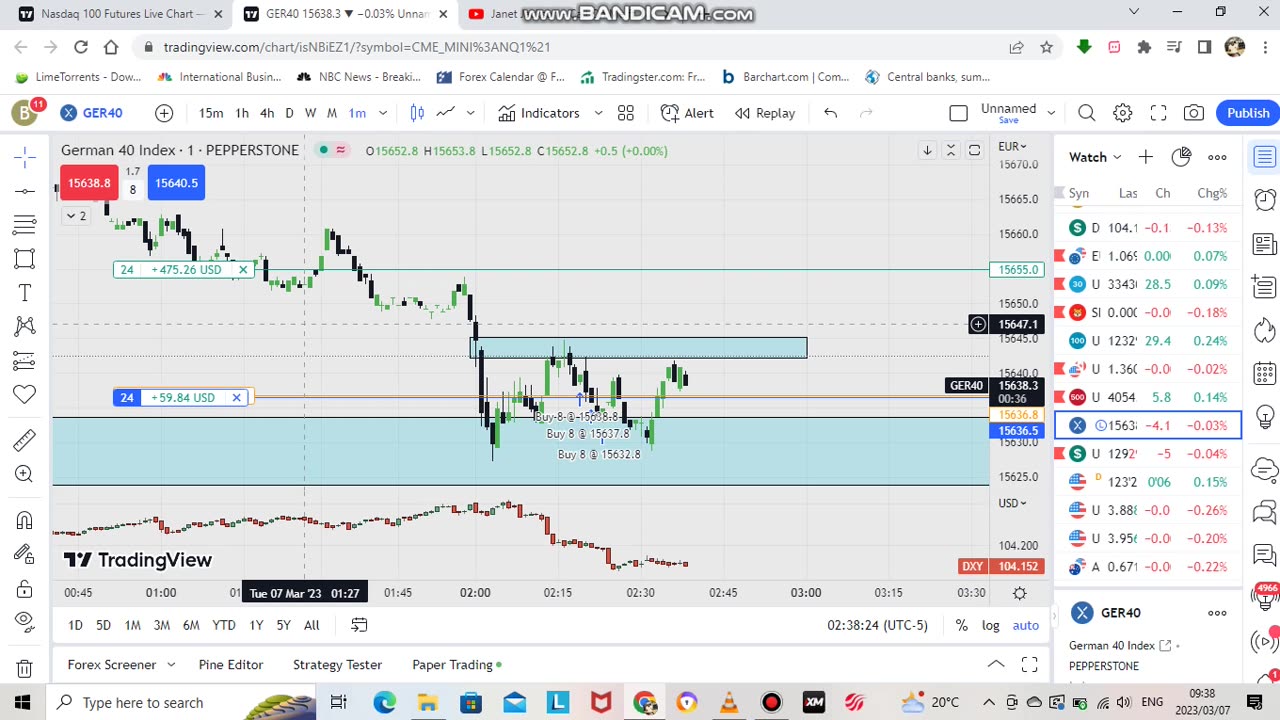Viewport: 1280px width, 720px height.
Task: Click the 15640.5 buy price button
Action: pyautogui.click(x=176, y=183)
